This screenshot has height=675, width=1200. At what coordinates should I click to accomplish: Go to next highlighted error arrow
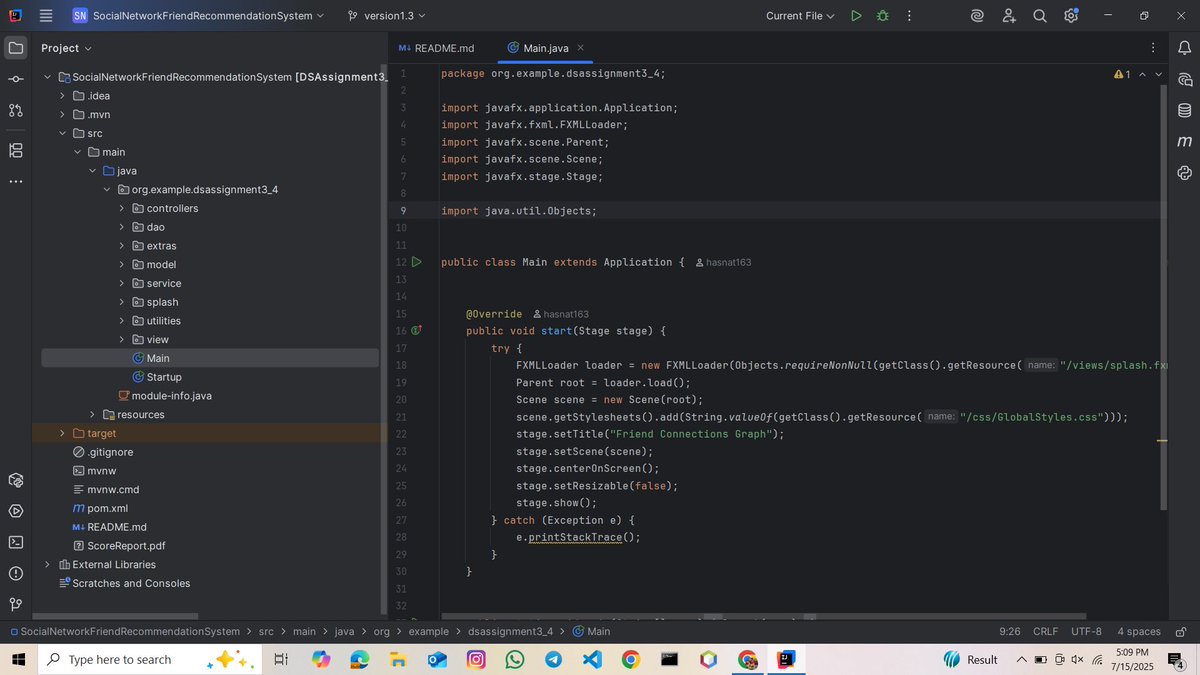pos(1159,74)
